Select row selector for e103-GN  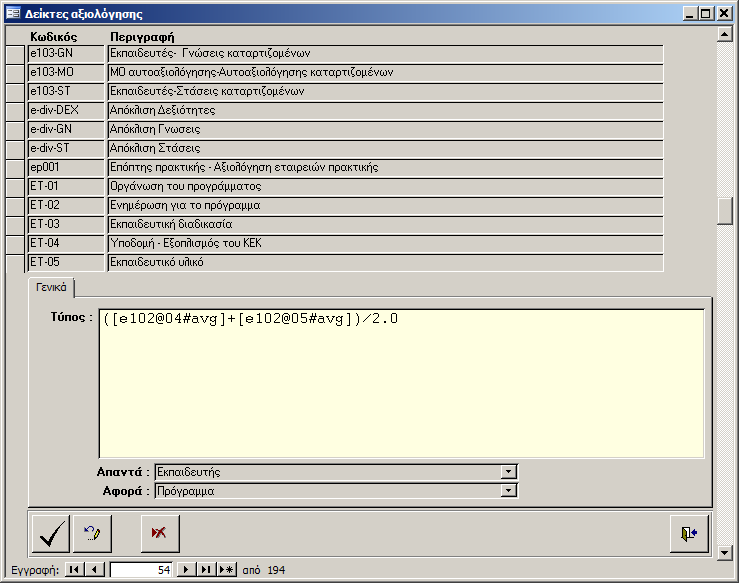pyautogui.click(x=16, y=53)
